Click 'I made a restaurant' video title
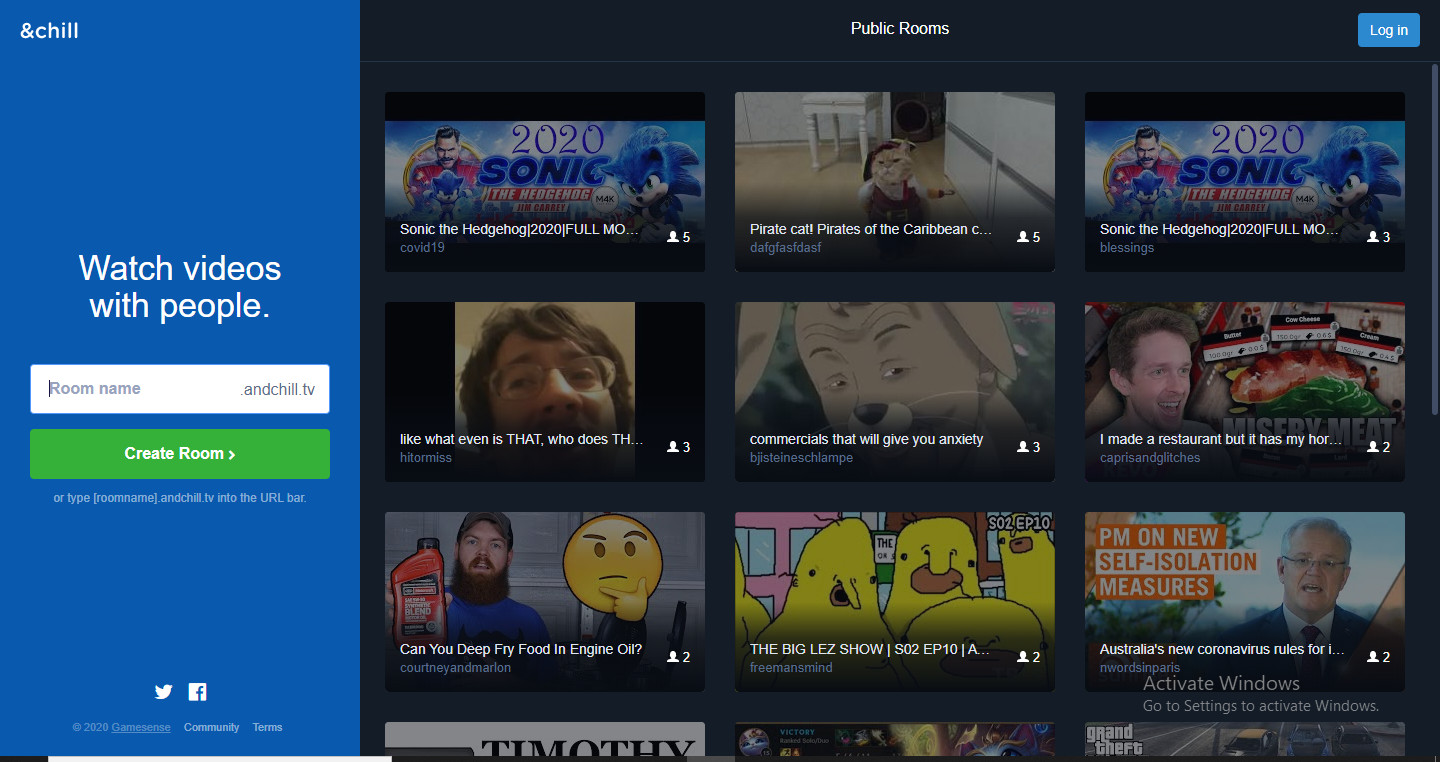This screenshot has width=1440, height=762. (x=1220, y=439)
